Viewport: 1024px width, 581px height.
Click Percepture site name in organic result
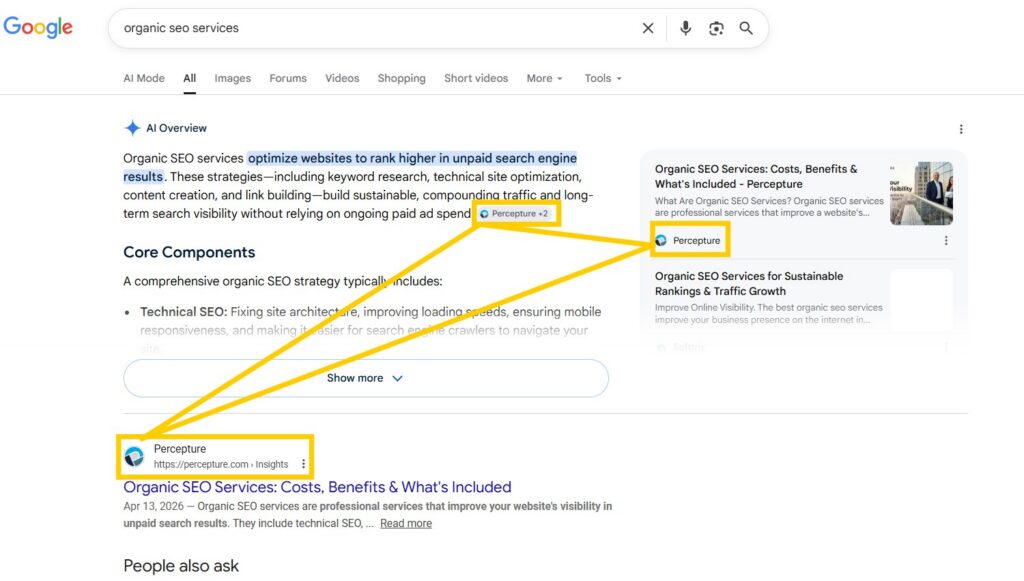180,448
